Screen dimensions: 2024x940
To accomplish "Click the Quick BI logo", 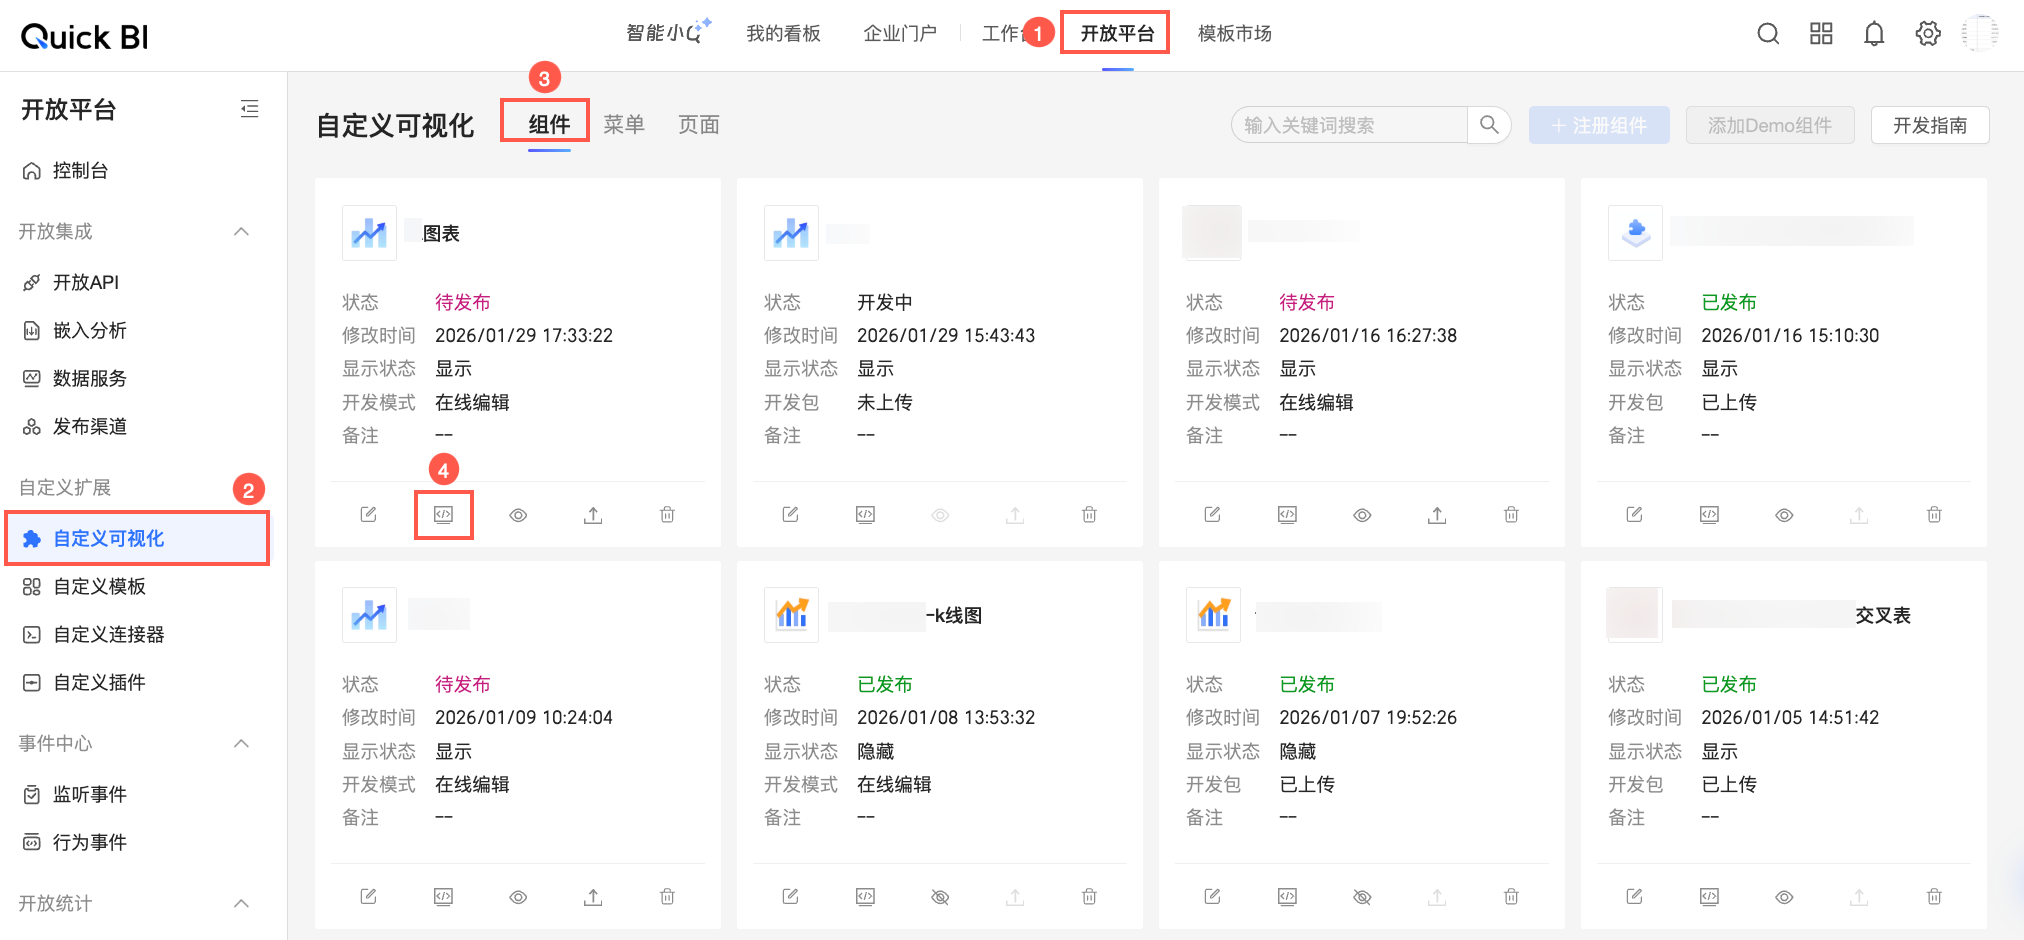I will coord(85,37).
